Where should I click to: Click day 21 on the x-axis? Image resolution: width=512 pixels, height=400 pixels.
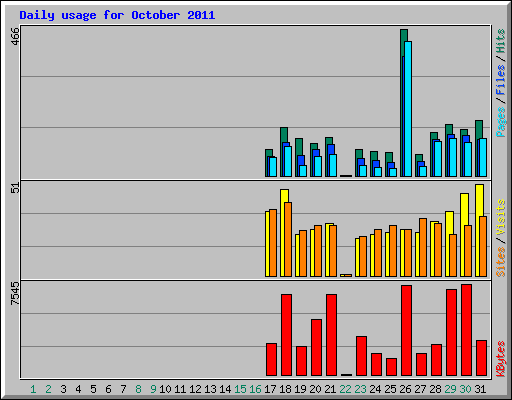(330, 389)
